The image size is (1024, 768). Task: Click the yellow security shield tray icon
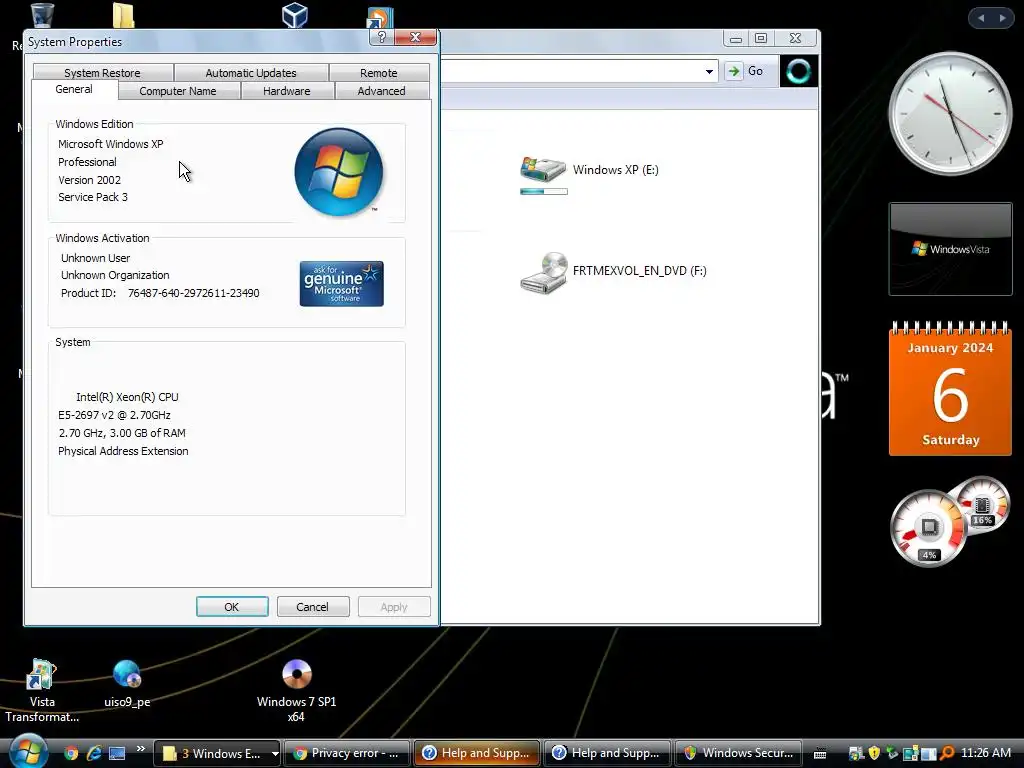[874, 754]
